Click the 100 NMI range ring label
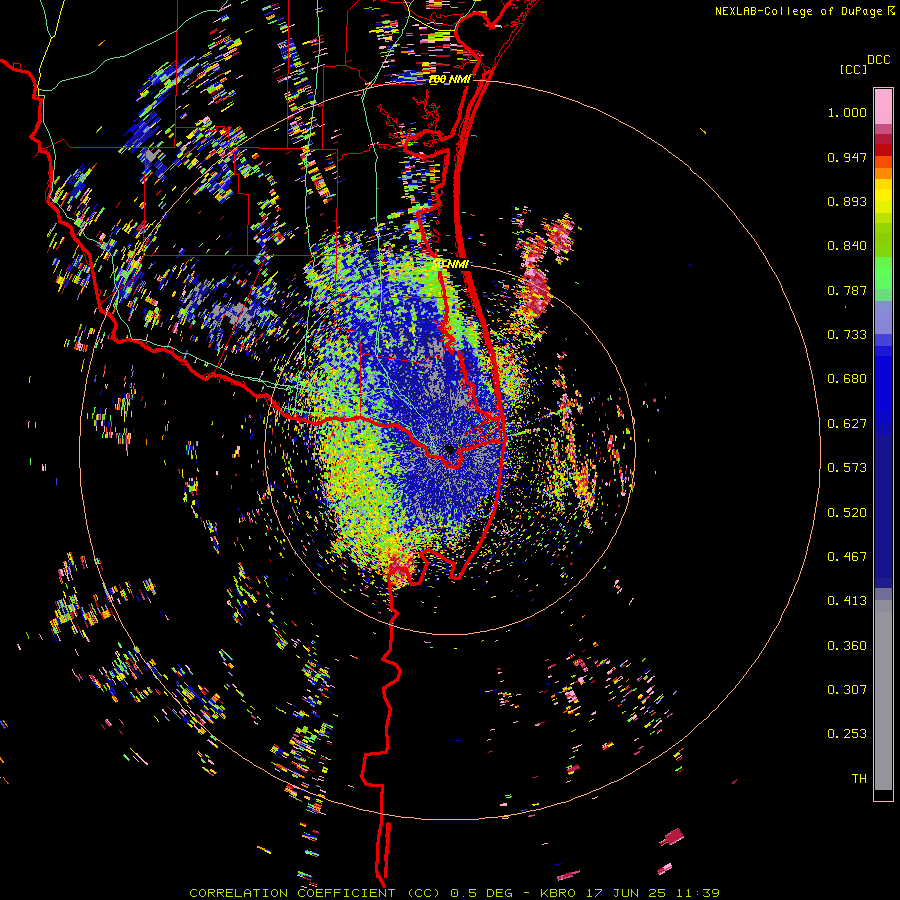The width and height of the screenshot is (900, 900). click(450, 80)
